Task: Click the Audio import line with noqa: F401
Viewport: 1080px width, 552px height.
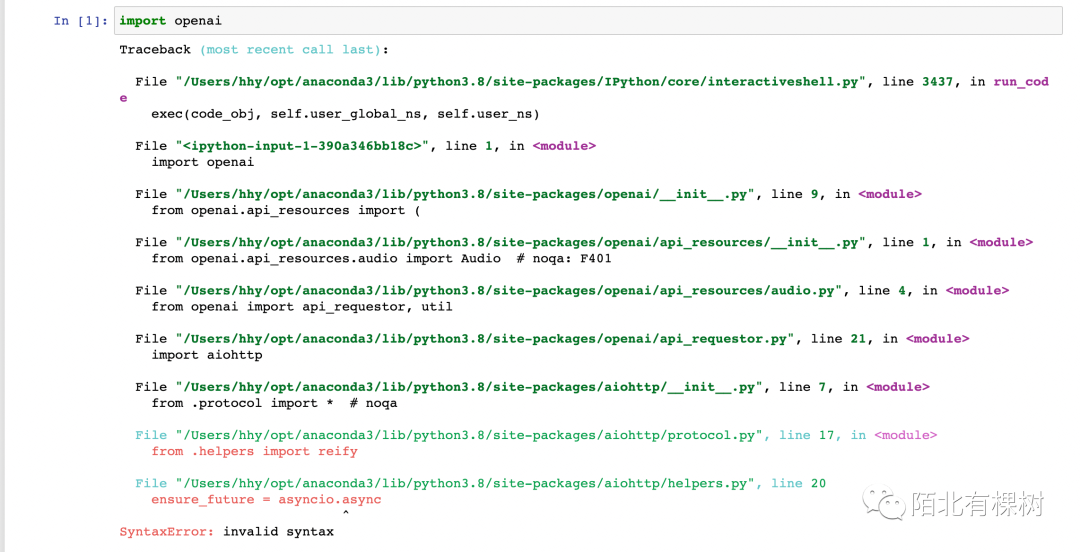Action: (x=381, y=258)
